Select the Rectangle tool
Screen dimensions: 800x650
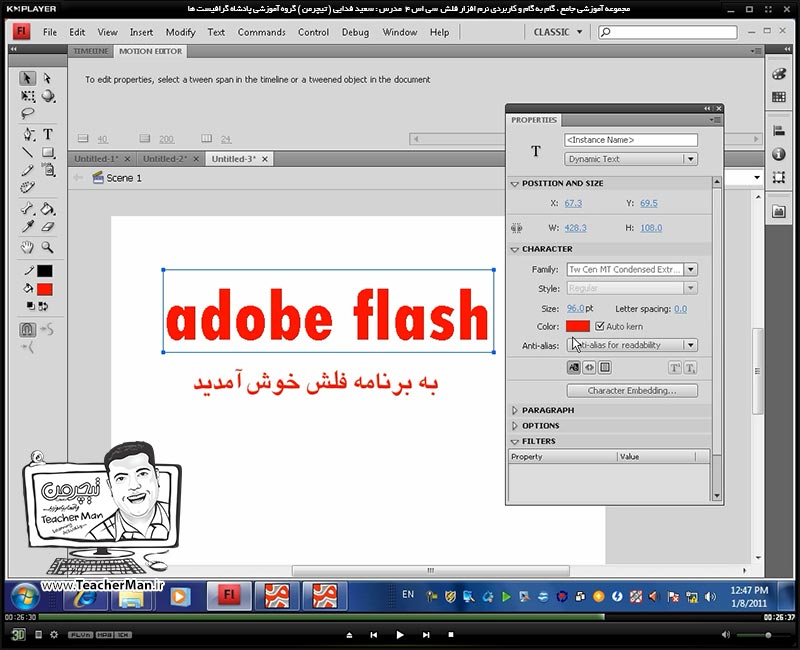tap(48, 152)
